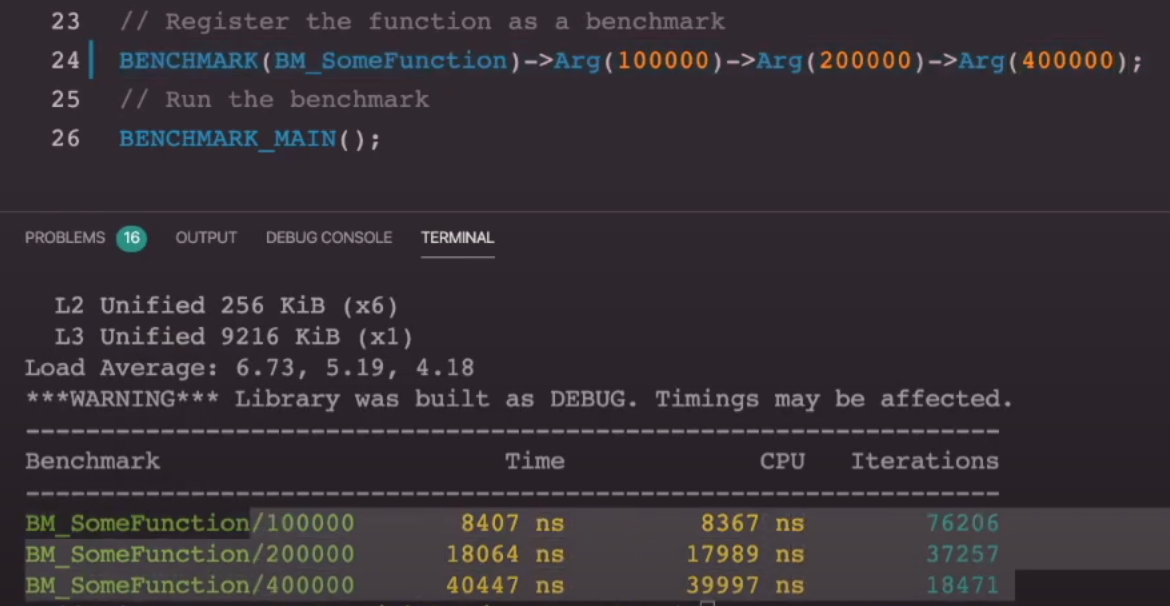Screen dimensions: 1170x606
Task: Switch to the OUTPUT tab
Action: point(206,238)
